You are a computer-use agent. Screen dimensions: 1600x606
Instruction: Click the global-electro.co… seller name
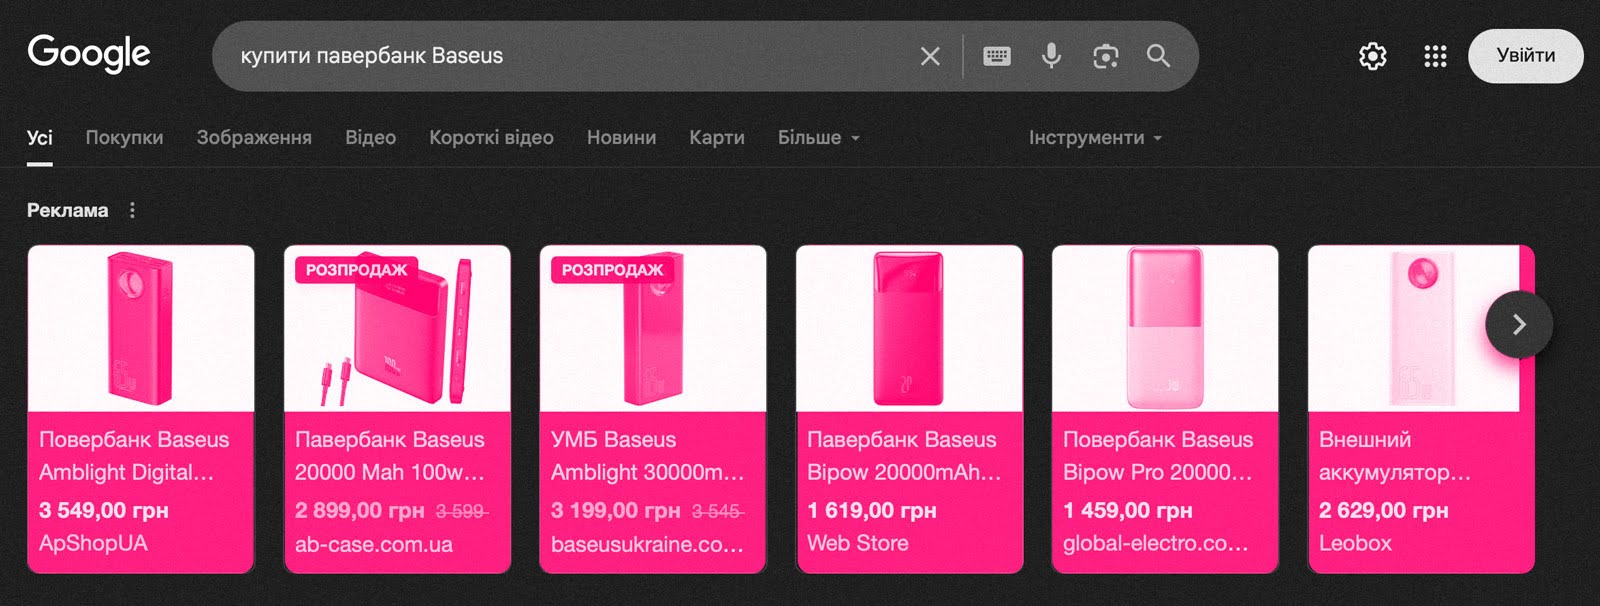[1156, 544]
